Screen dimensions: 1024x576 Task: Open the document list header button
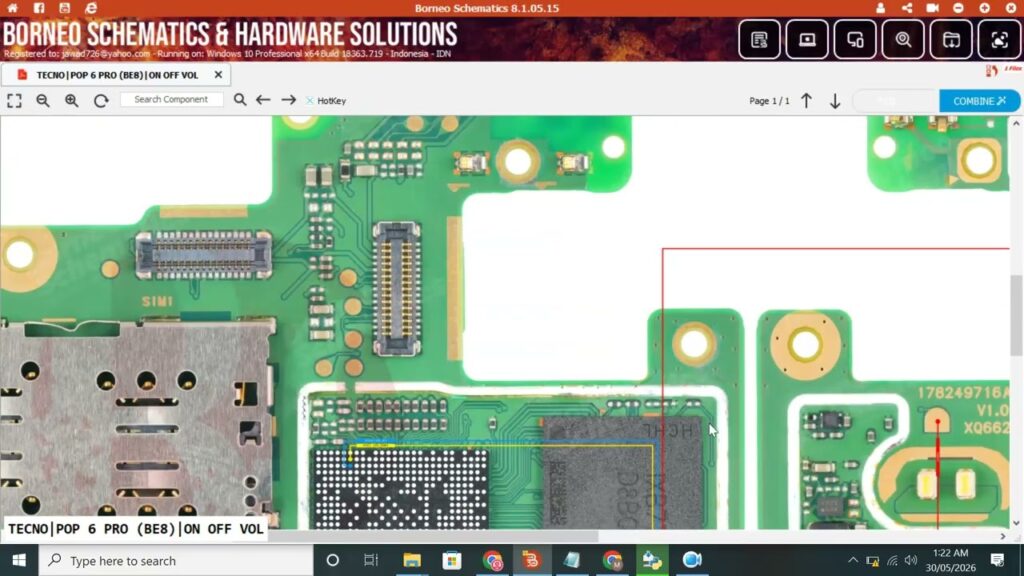pos(759,40)
